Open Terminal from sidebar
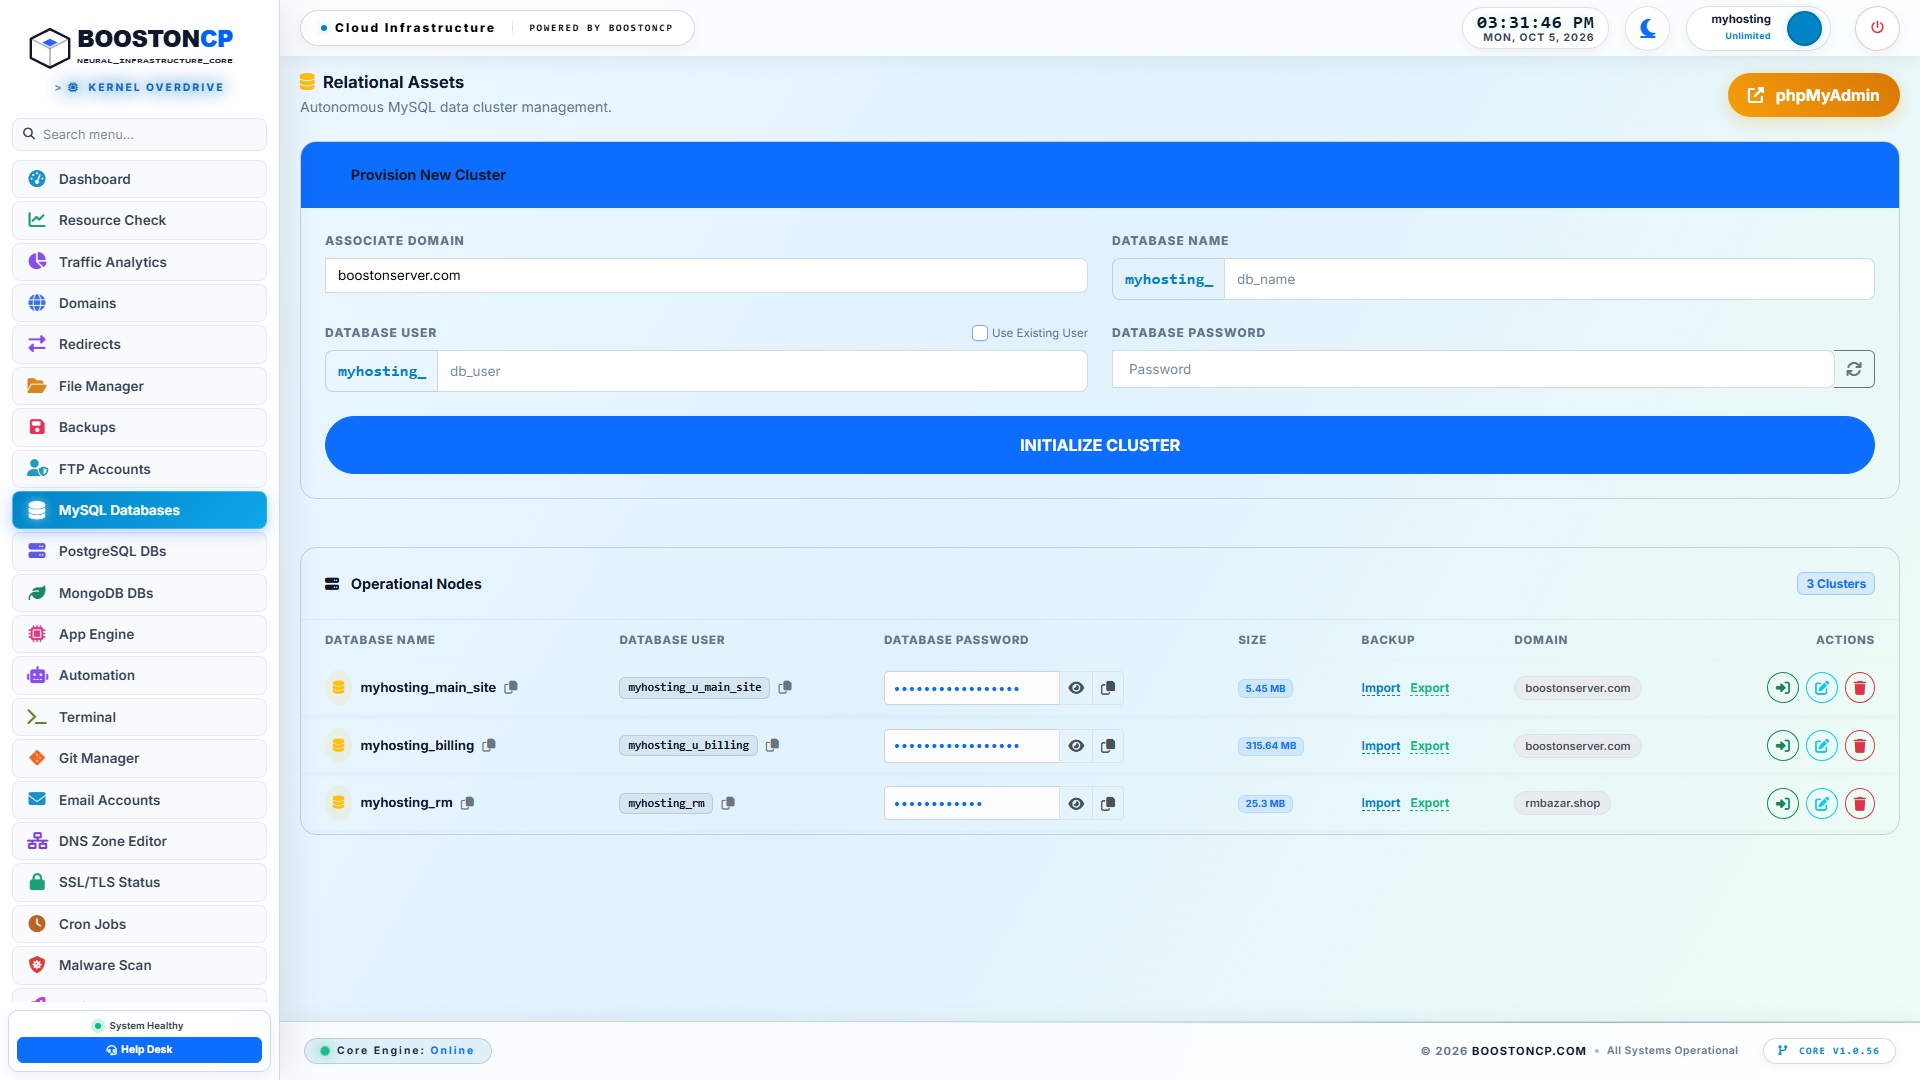 coord(139,717)
